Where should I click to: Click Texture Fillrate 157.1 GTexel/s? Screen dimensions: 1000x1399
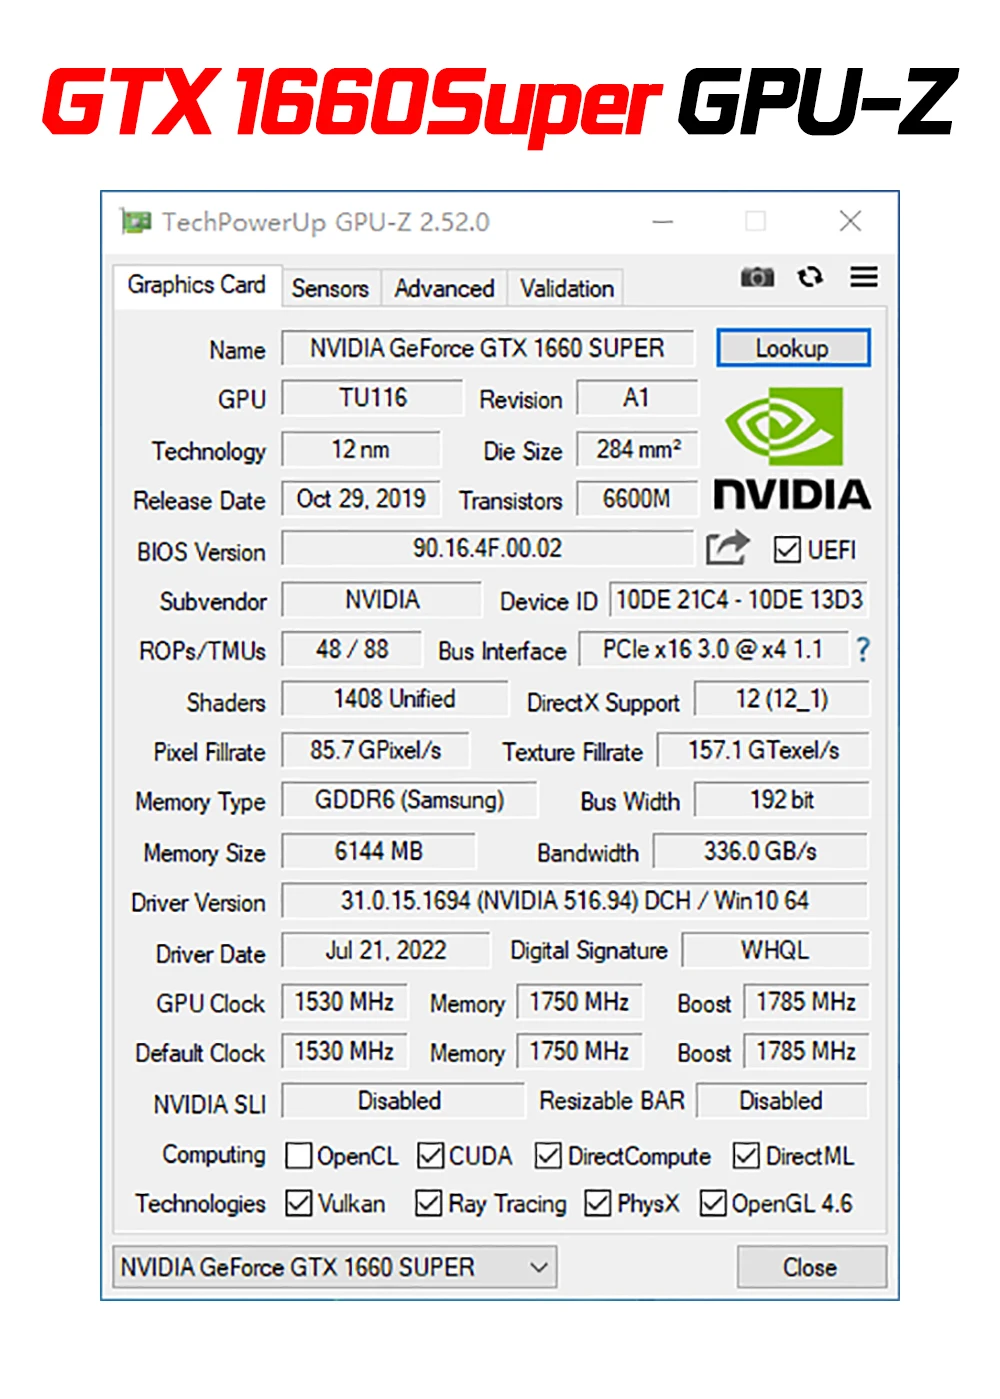tap(763, 750)
